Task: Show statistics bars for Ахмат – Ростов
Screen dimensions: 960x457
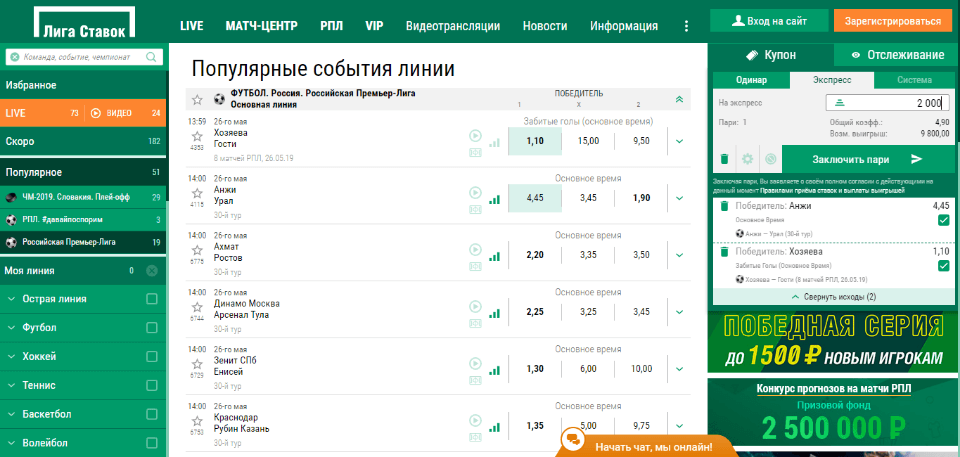Action: [494, 256]
